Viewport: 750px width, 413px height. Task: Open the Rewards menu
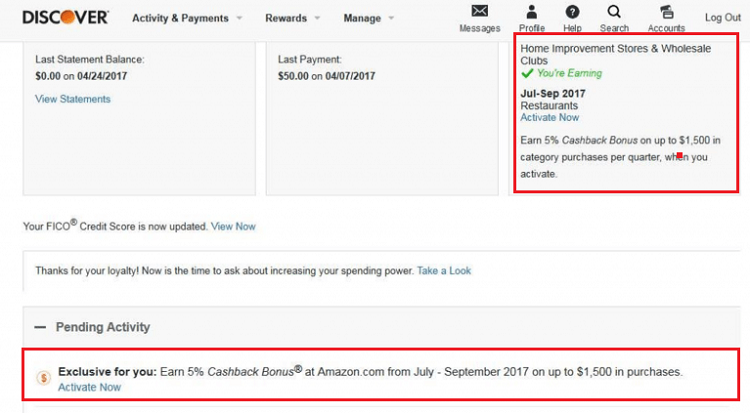[286, 18]
